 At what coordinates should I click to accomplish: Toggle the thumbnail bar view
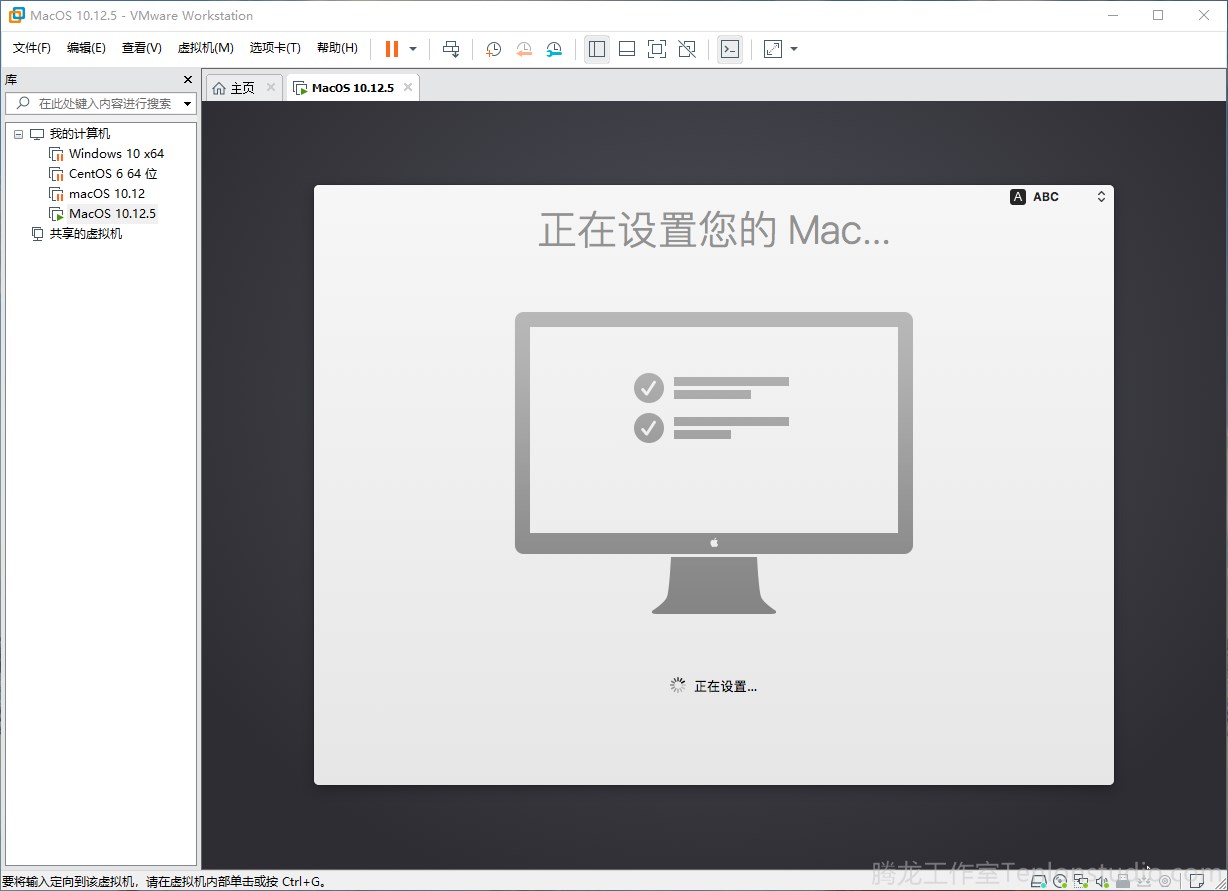click(627, 49)
